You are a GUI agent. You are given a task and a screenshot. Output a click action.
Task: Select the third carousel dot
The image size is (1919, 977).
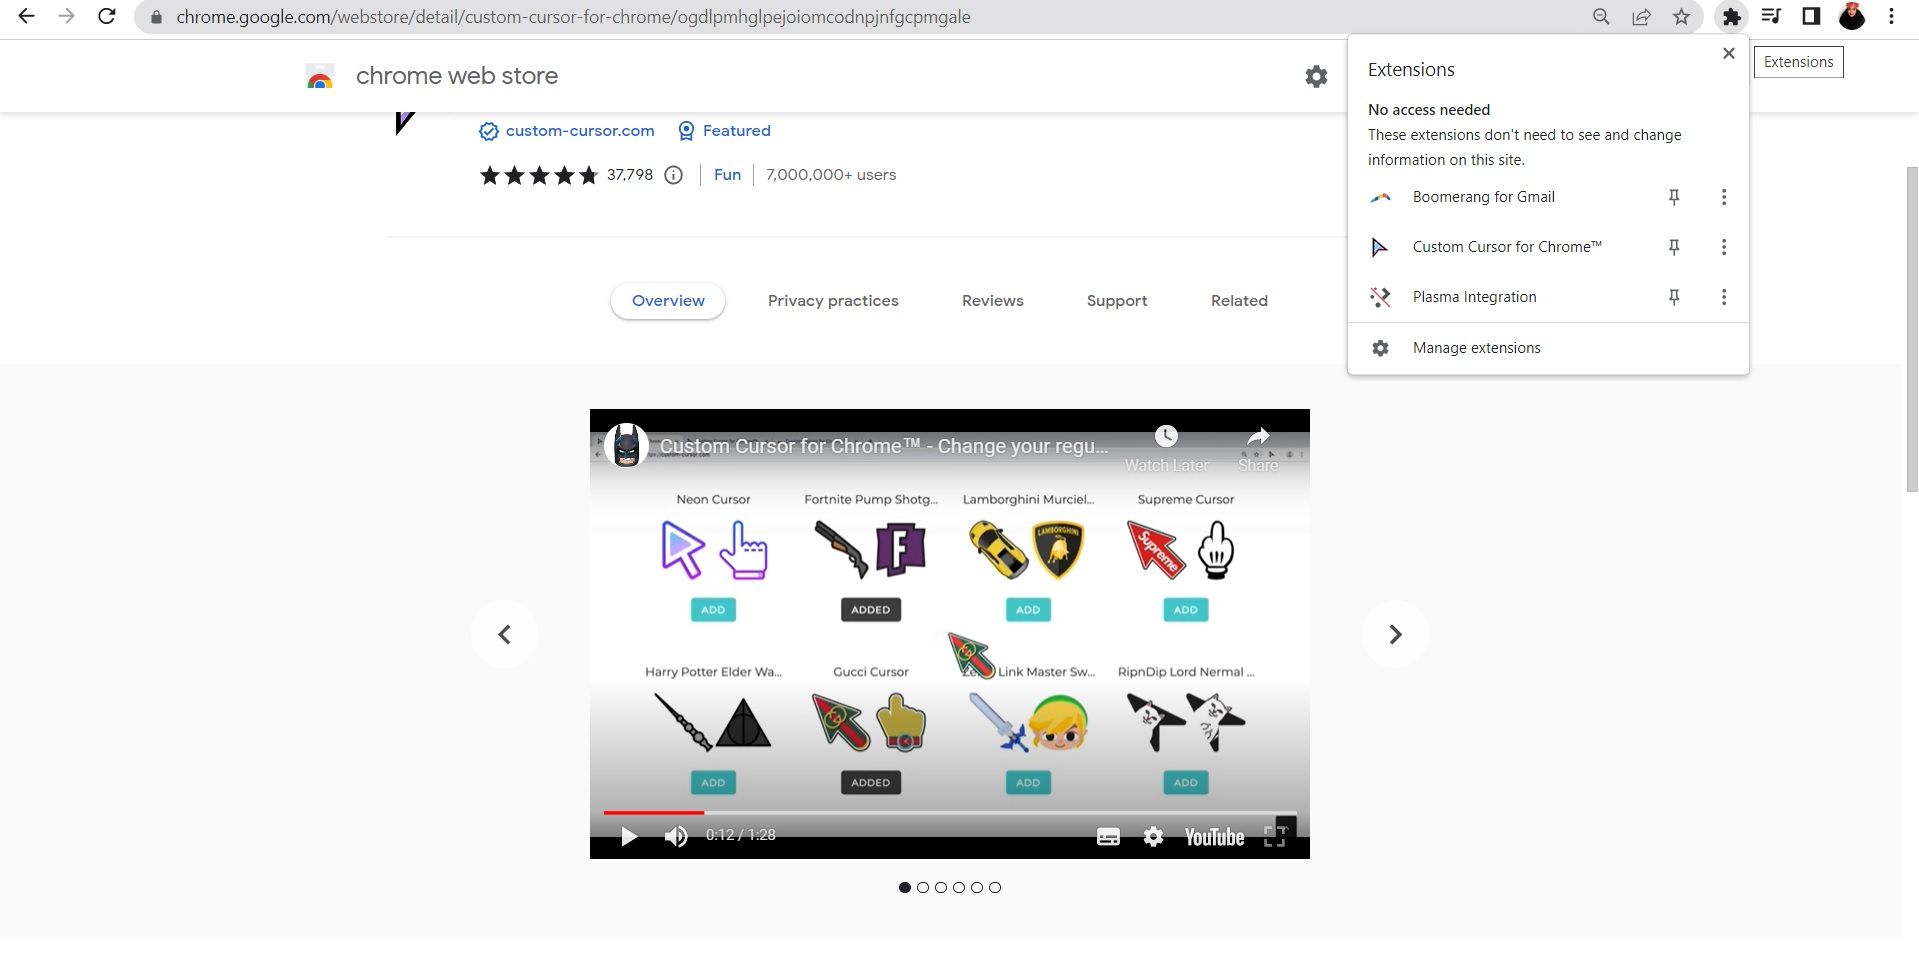941,887
